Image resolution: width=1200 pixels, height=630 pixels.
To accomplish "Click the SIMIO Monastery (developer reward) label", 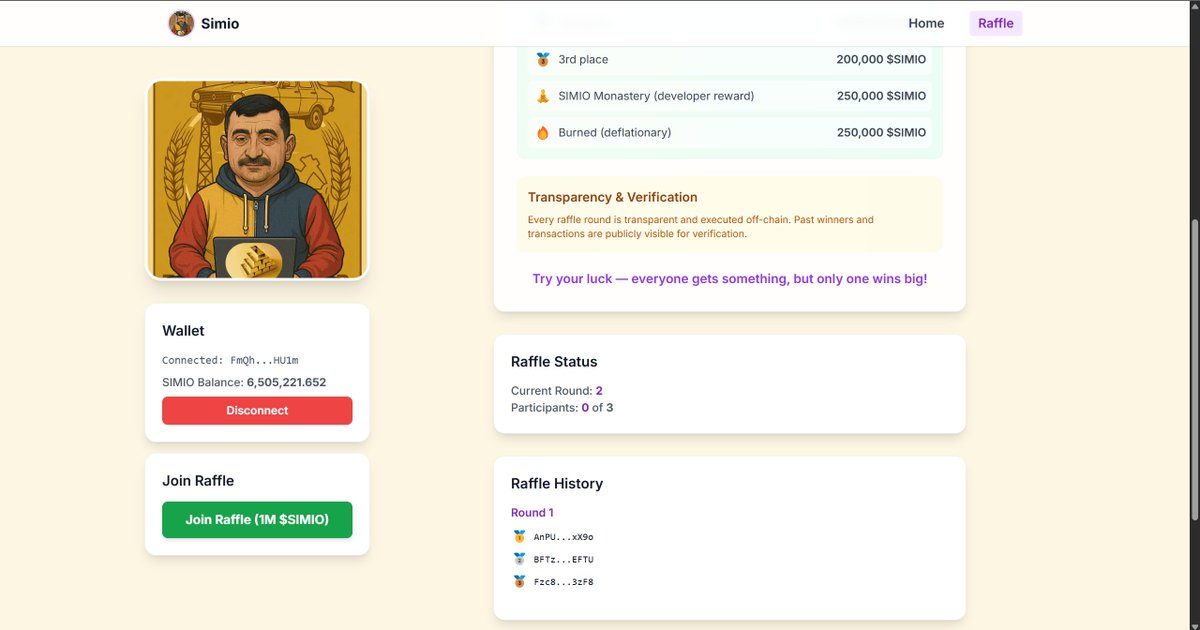I will [656, 96].
